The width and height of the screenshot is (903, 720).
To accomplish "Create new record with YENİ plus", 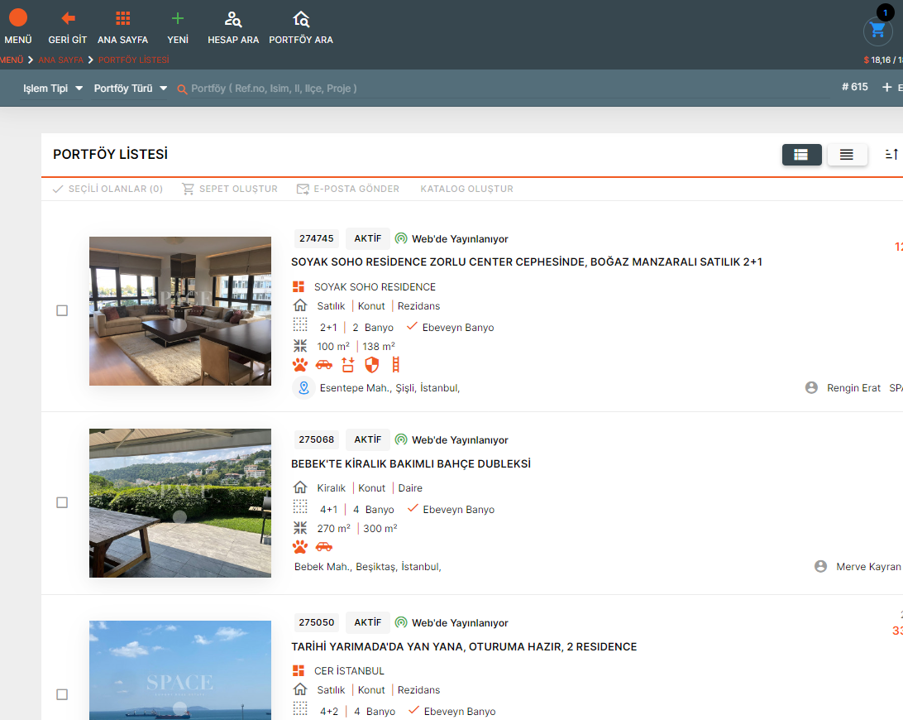I will pyautogui.click(x=177, y=18).
